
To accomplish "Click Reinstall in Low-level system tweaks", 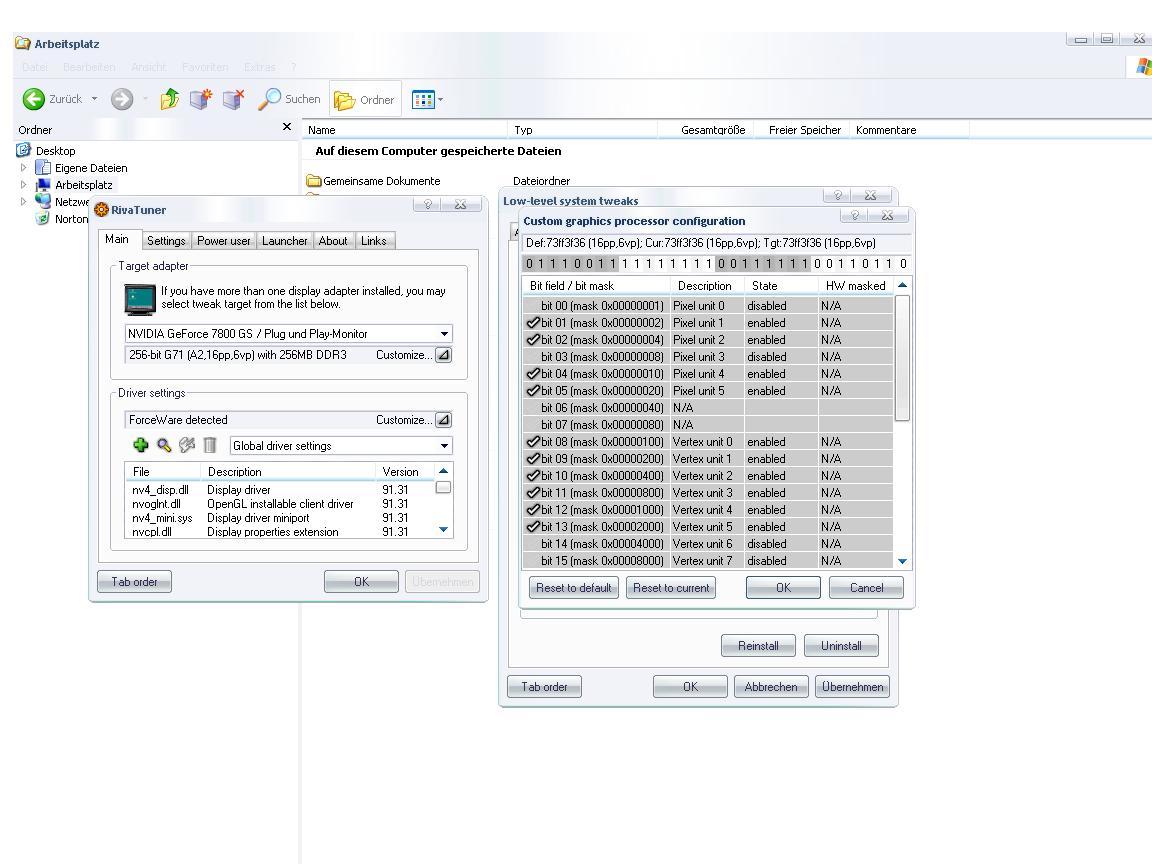I will [758, 646].
